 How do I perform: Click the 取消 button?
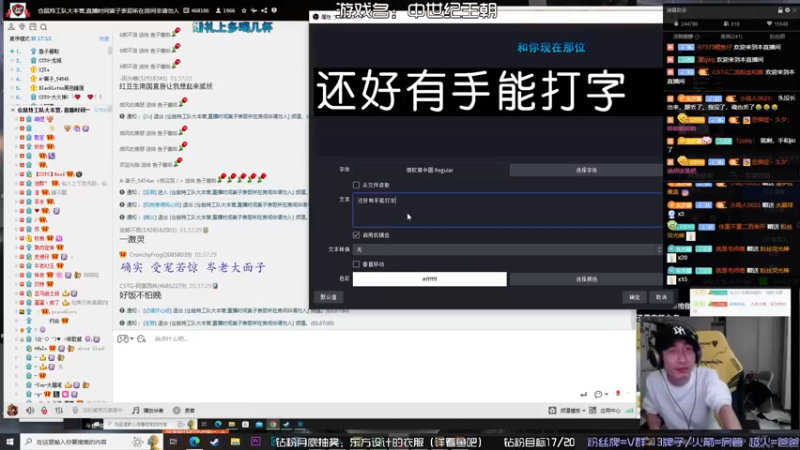click(x=661, y=297)
